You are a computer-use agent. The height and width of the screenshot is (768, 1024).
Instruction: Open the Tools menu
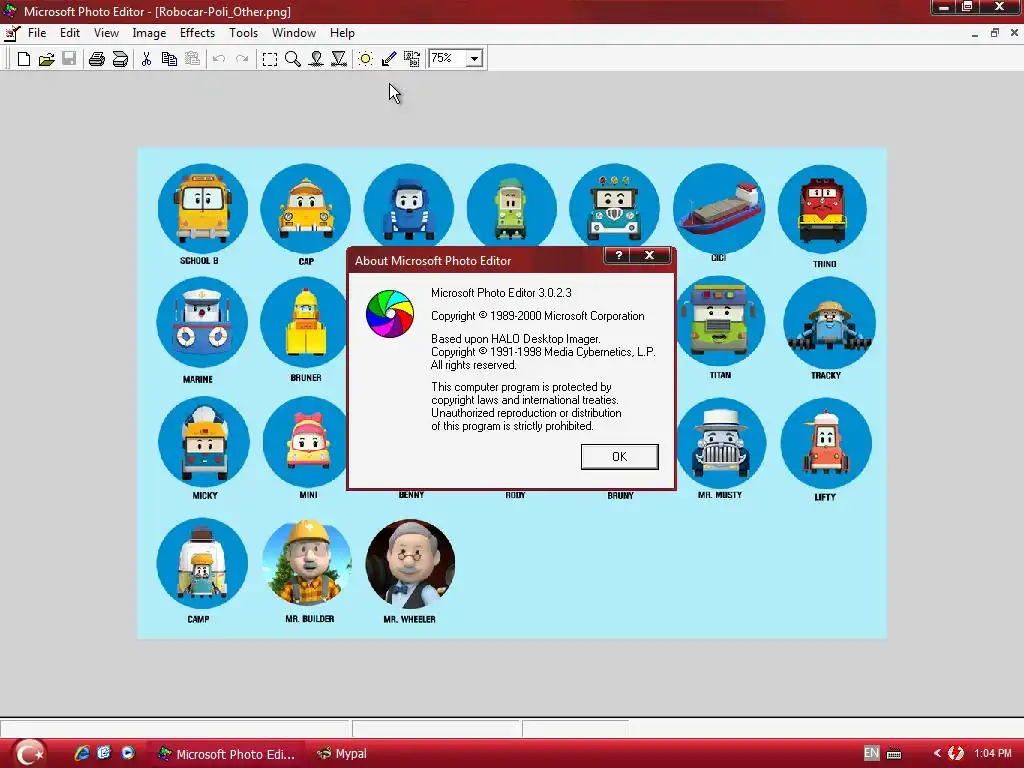pyautogui.click(x=244, y=33)
